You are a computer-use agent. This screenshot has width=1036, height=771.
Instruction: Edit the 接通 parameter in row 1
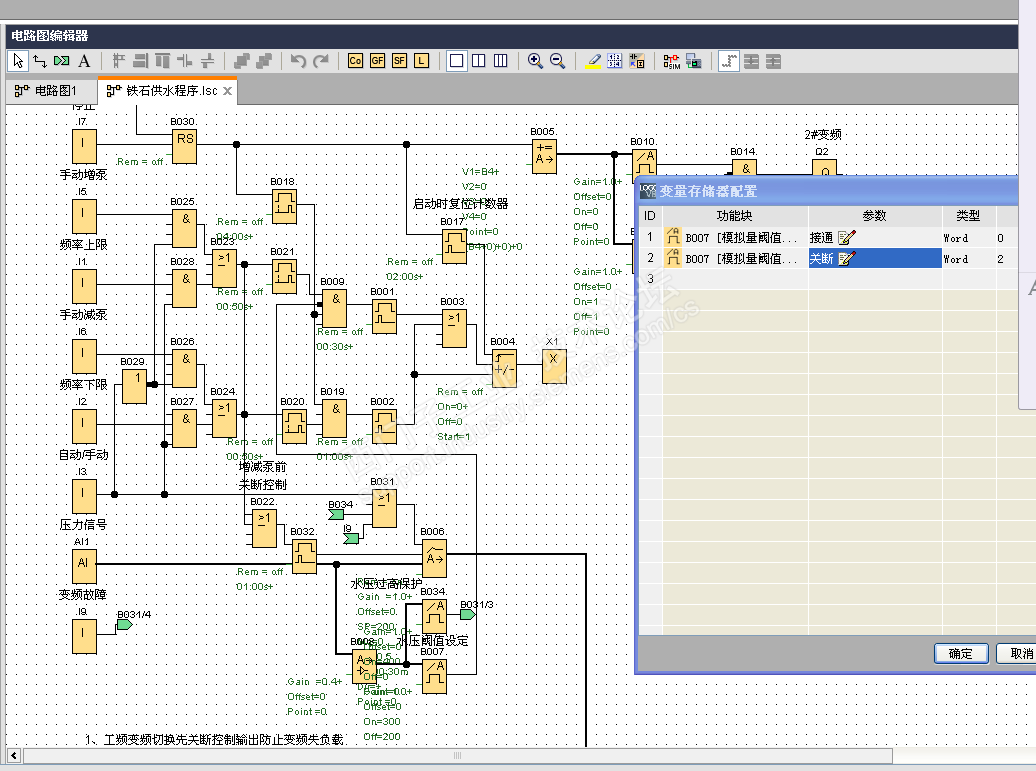click(x=847, y=238)
